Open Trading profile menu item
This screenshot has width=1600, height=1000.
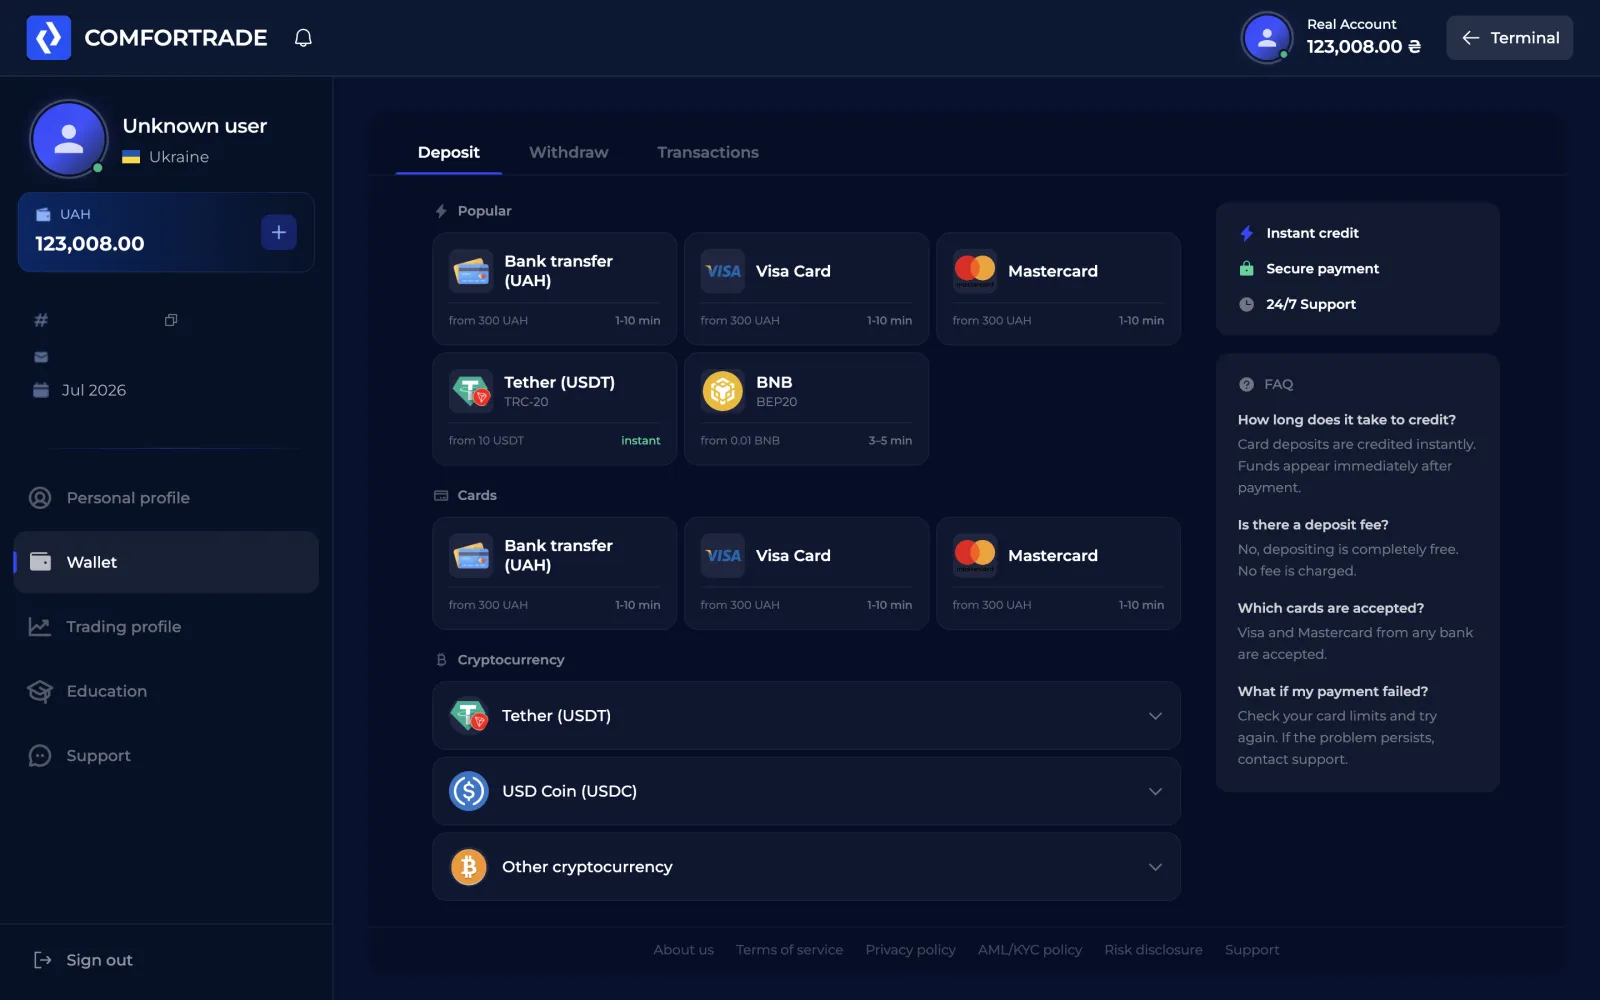pos(166,627)
